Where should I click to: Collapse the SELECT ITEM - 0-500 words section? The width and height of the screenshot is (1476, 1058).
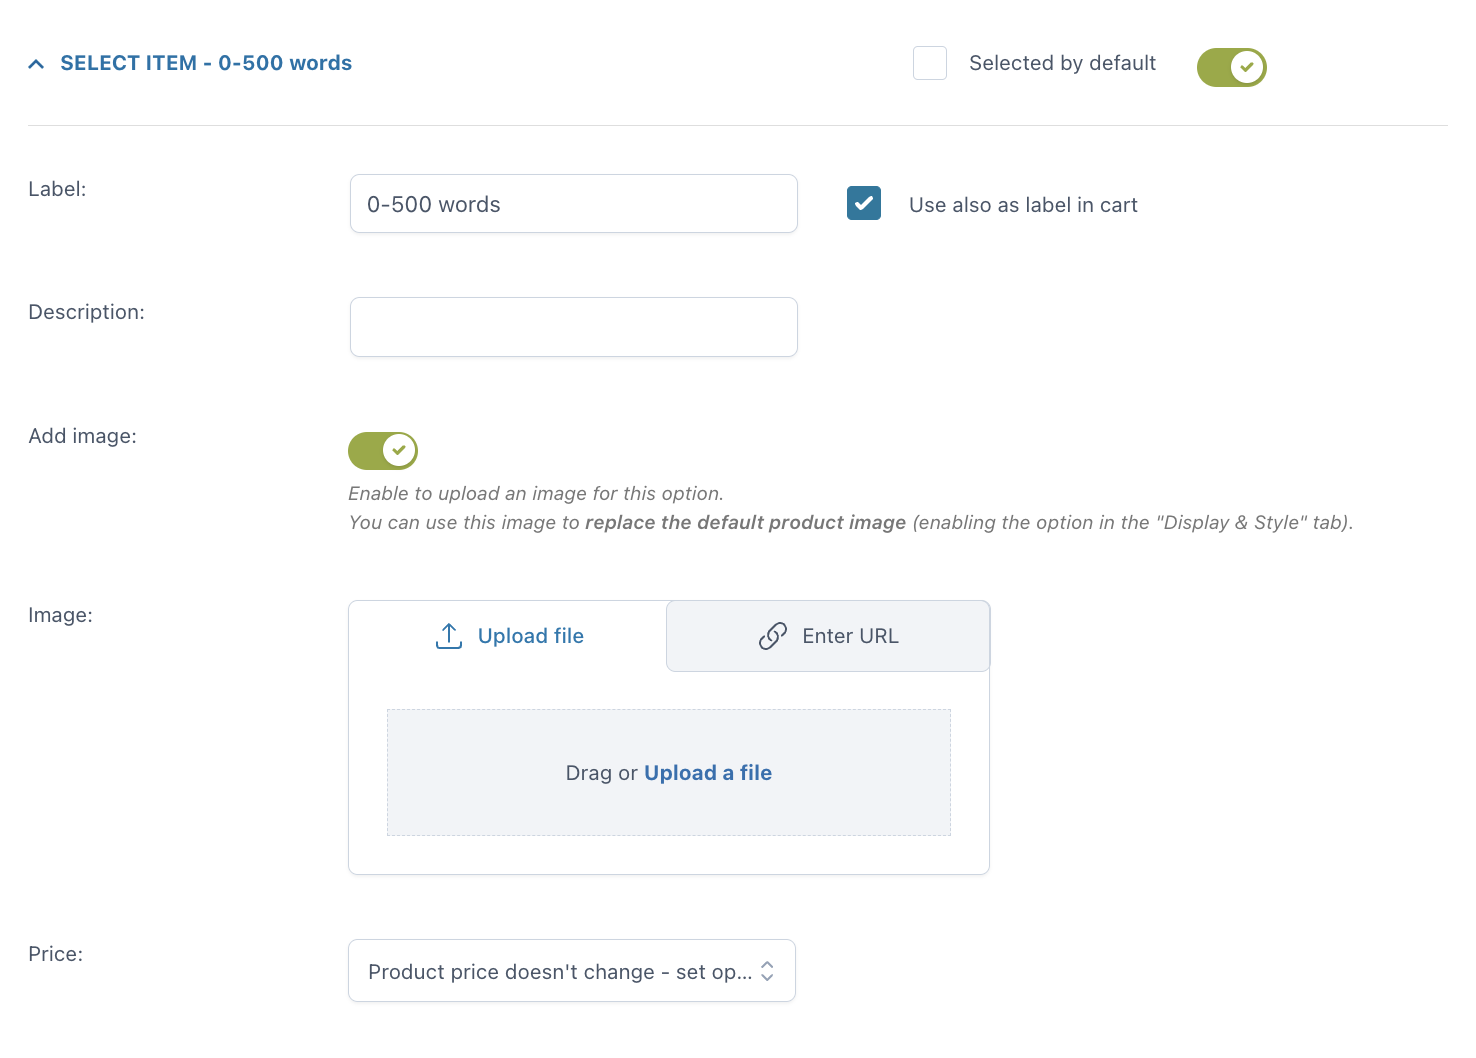(x=206, y=63)
